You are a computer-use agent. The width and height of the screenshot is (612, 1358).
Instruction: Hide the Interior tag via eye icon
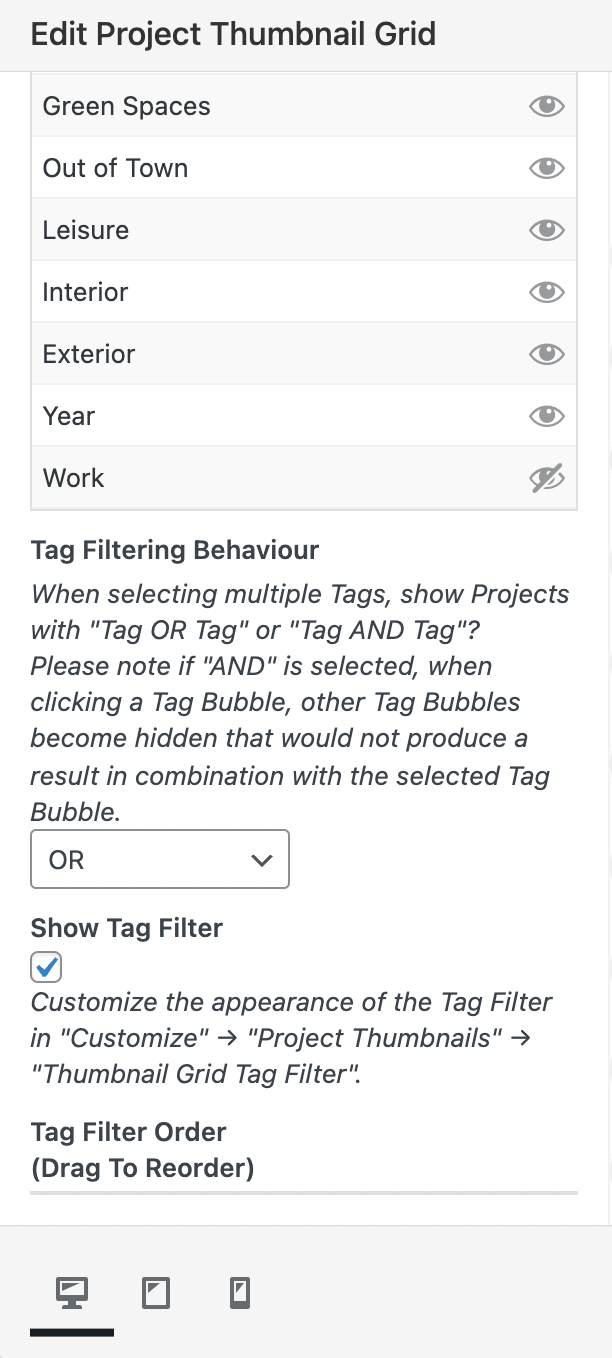point(546,292)
